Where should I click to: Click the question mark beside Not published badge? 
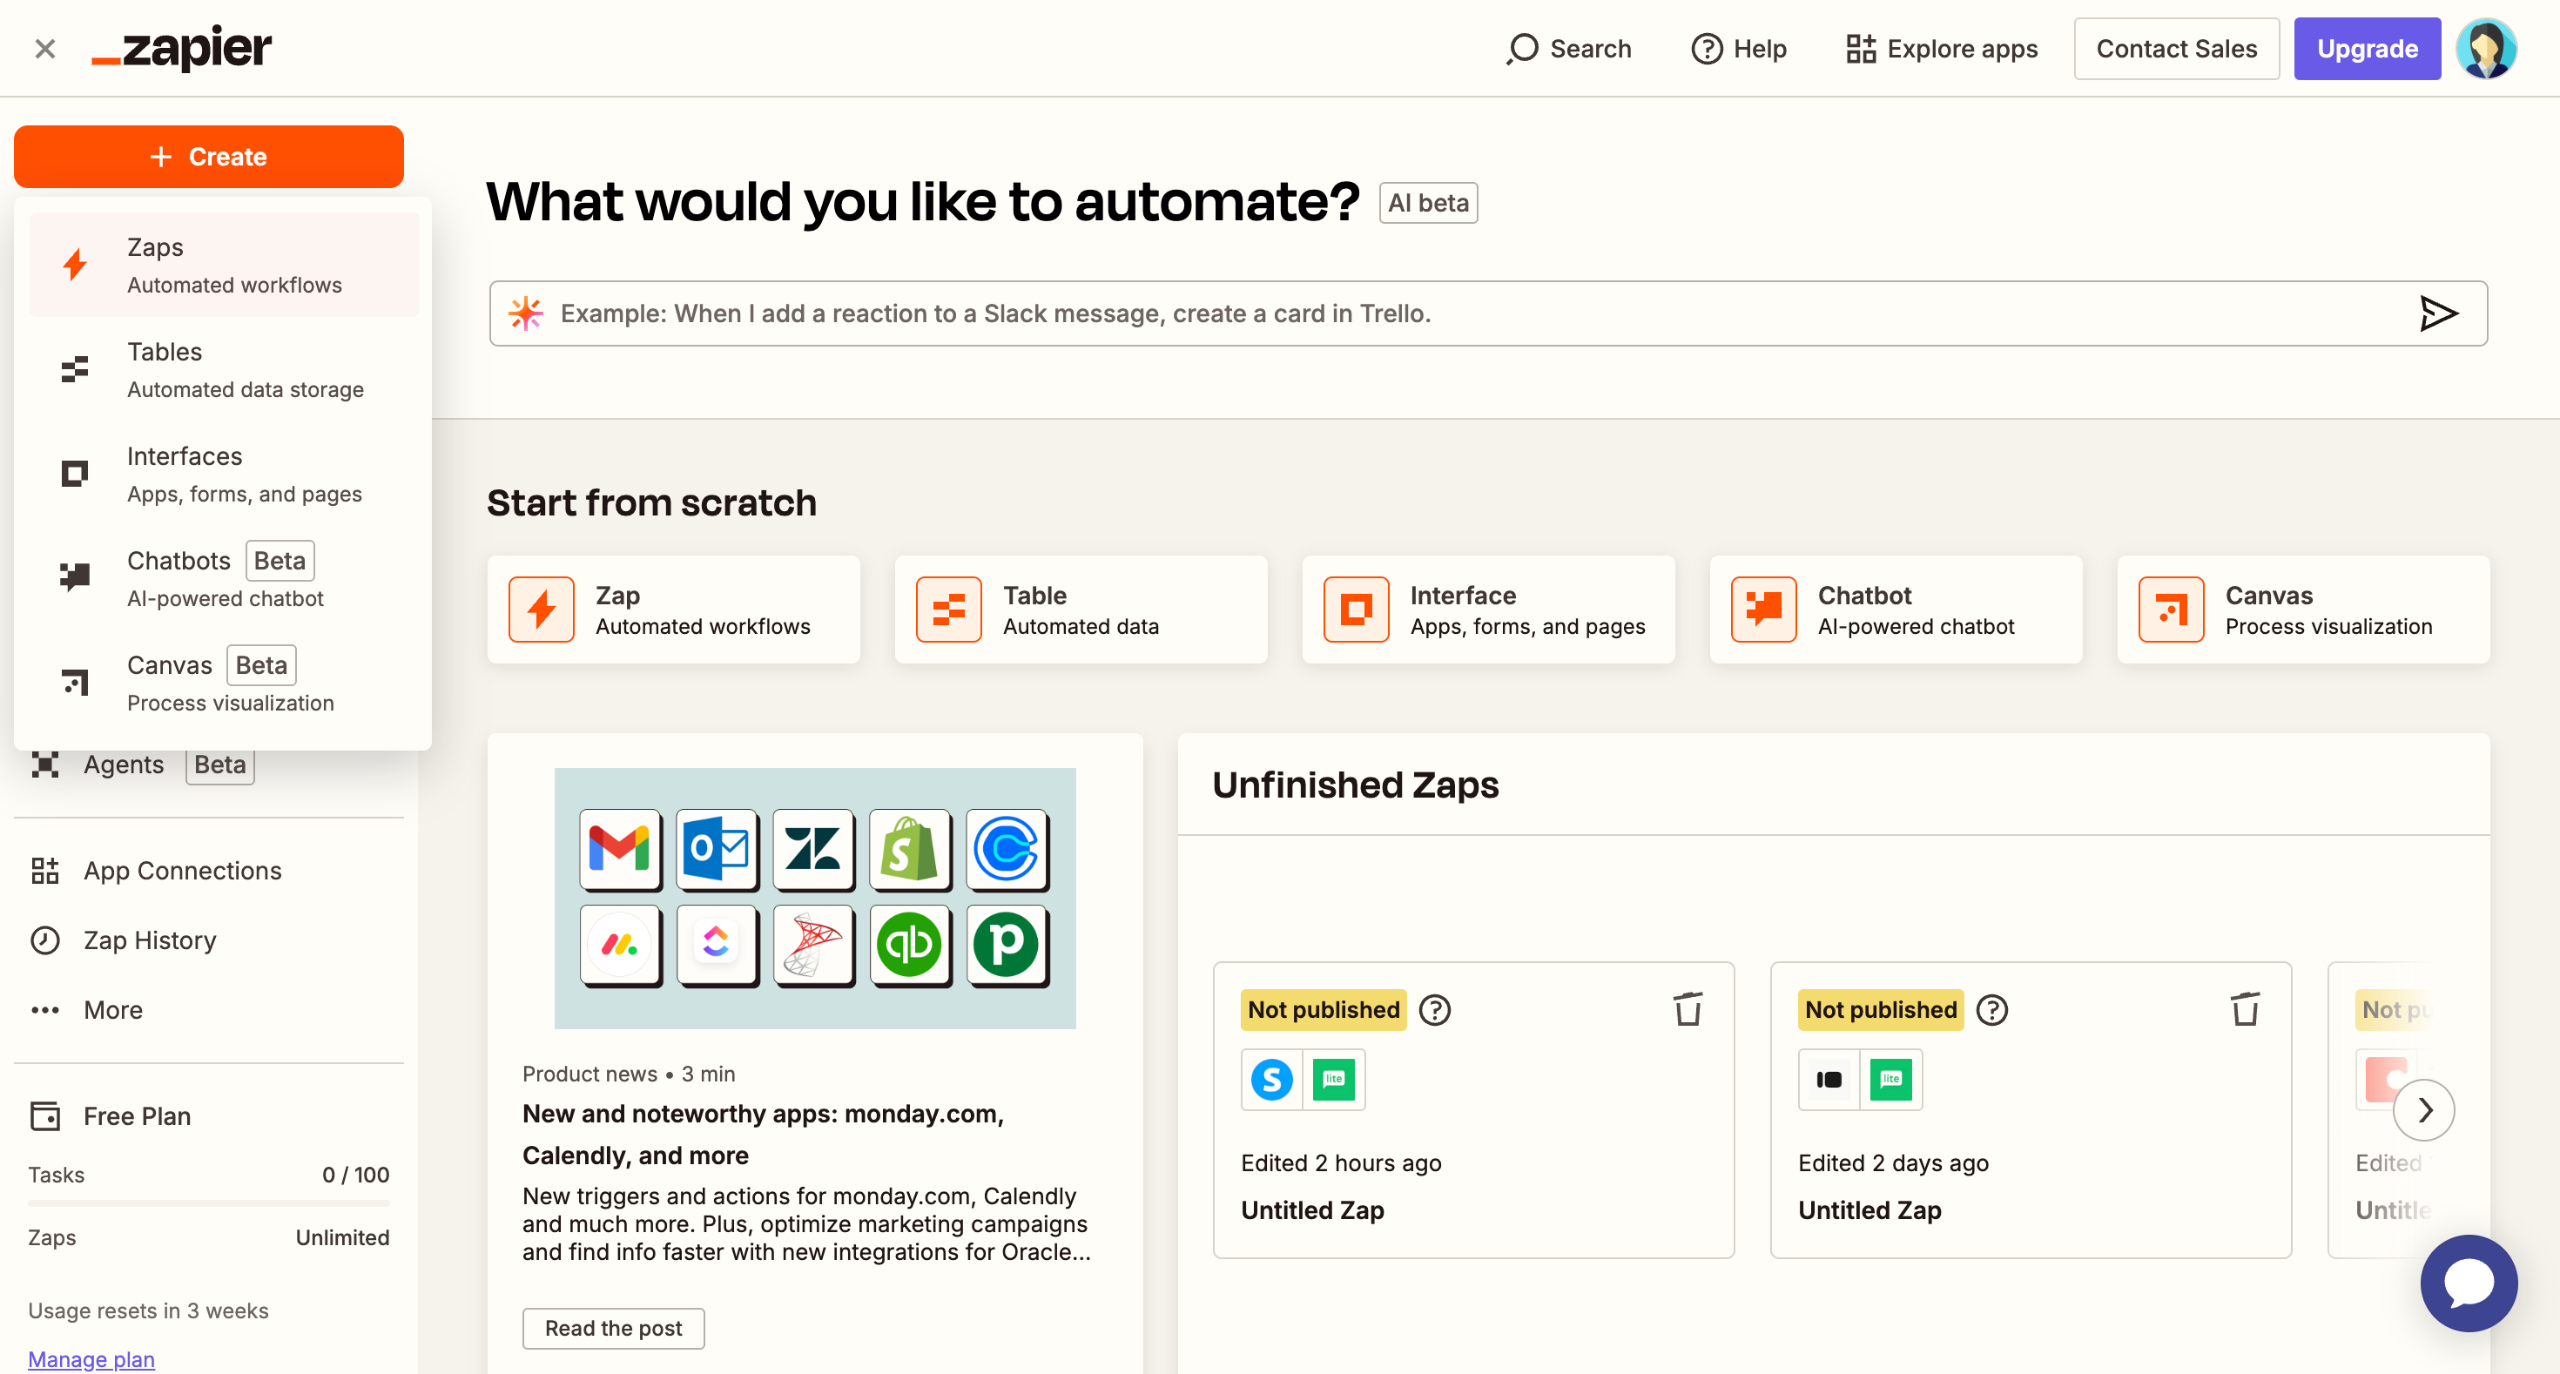tap(1435, 1010)
